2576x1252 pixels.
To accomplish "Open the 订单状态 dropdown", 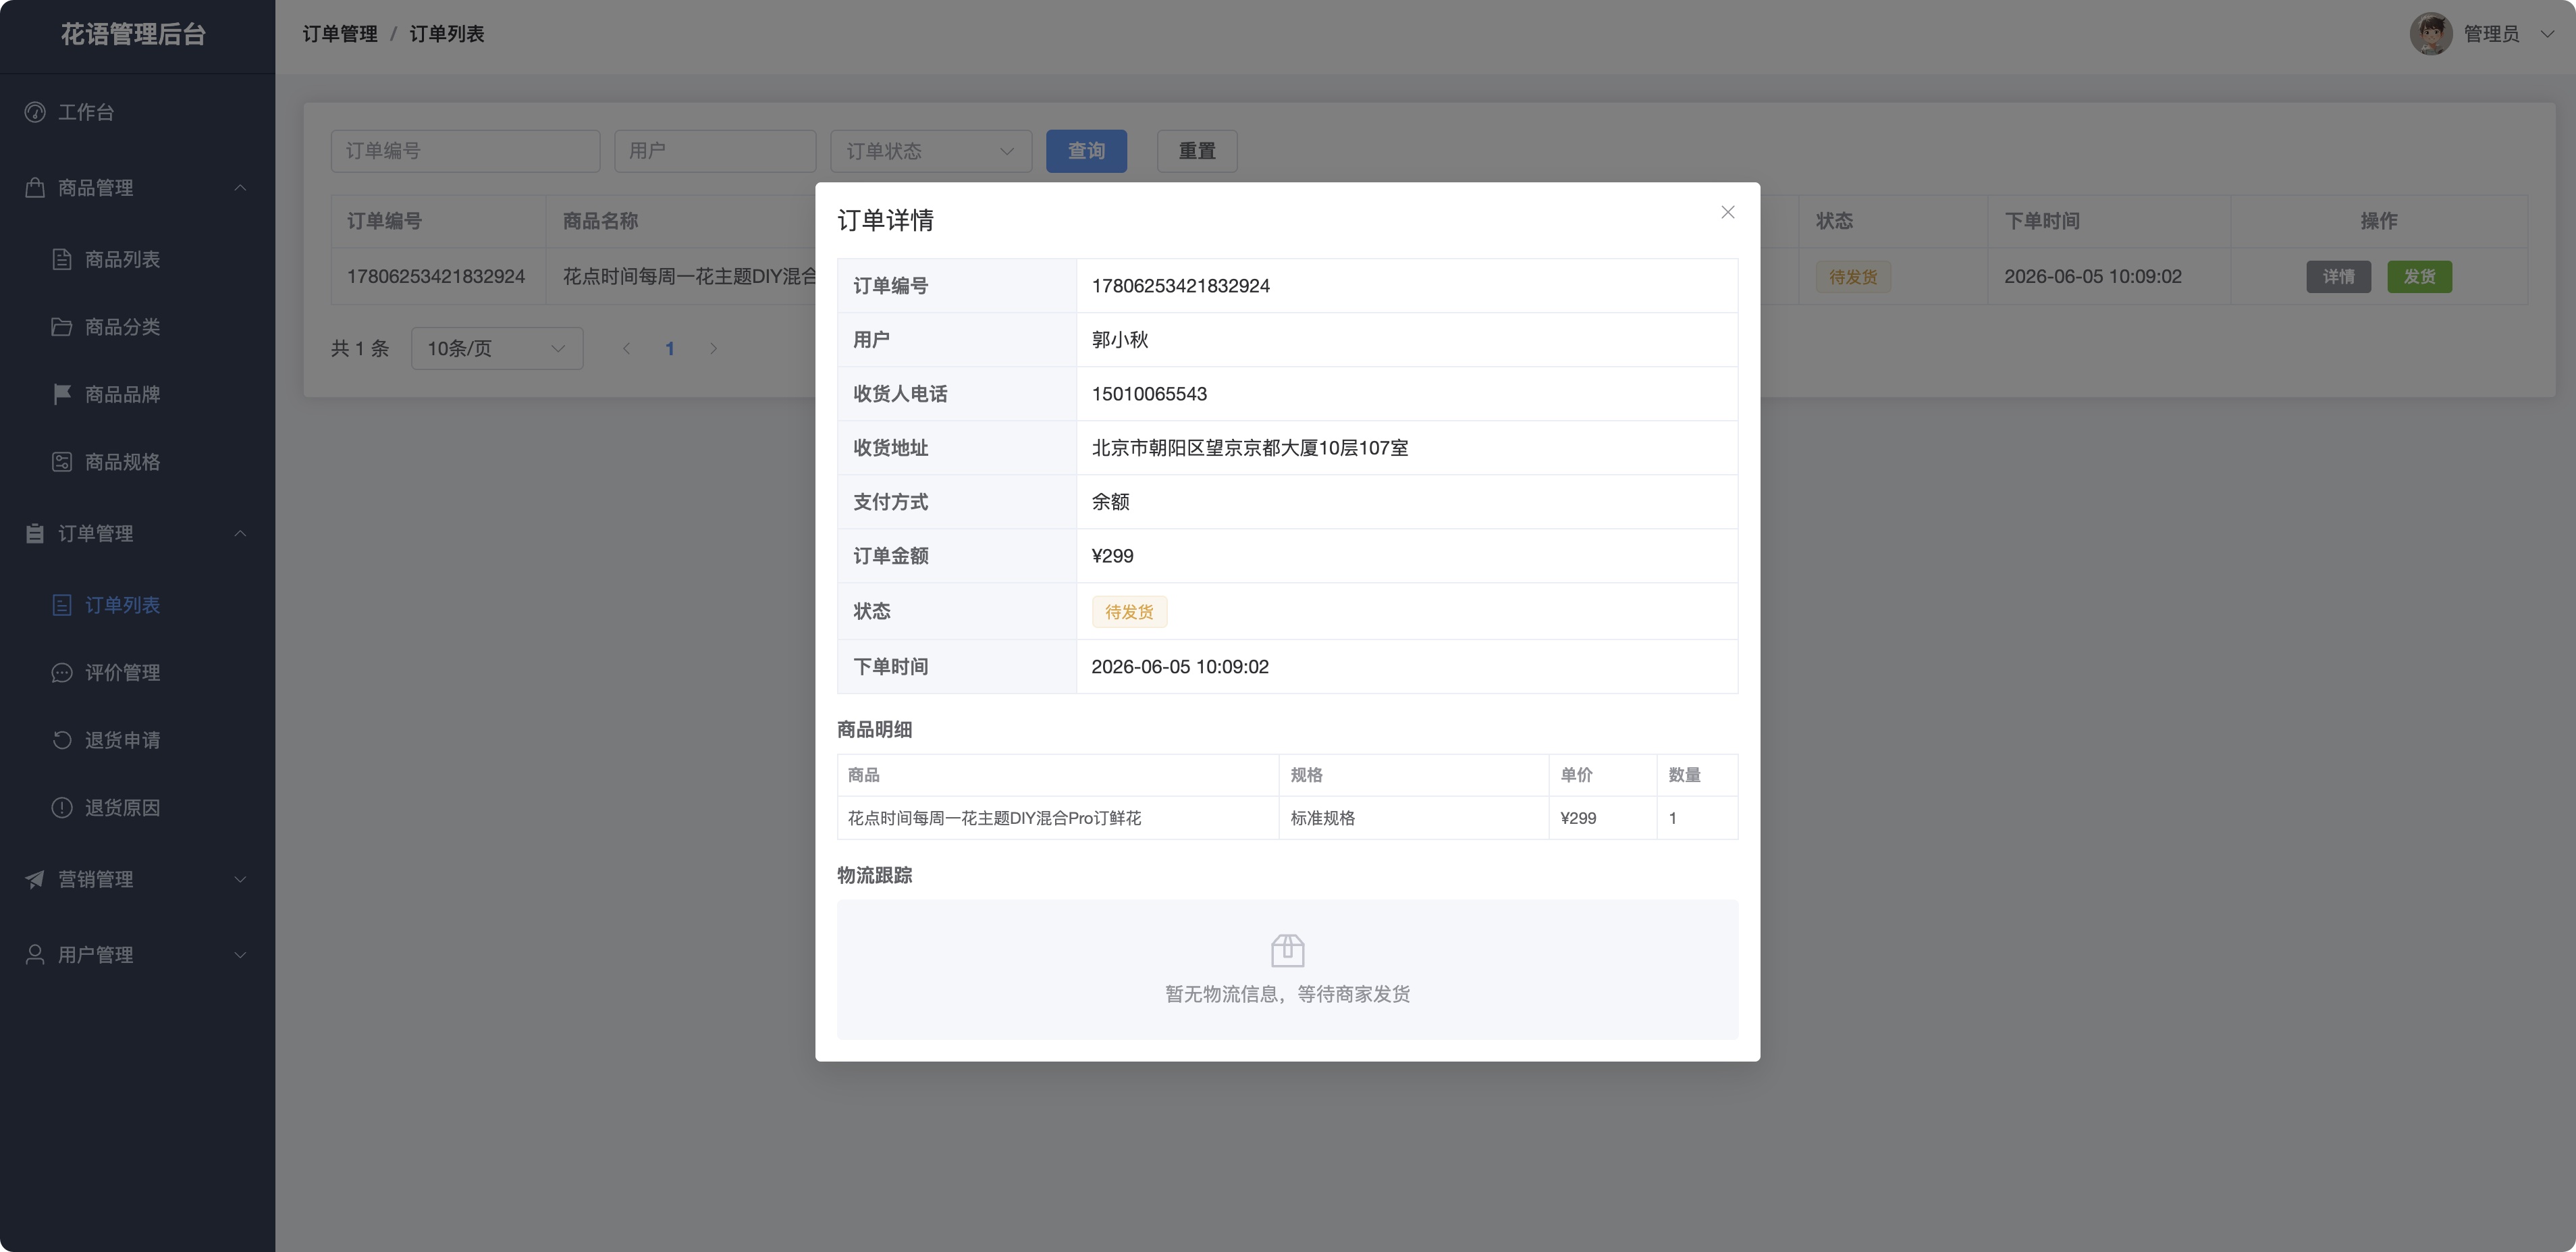I will [931, 151].
